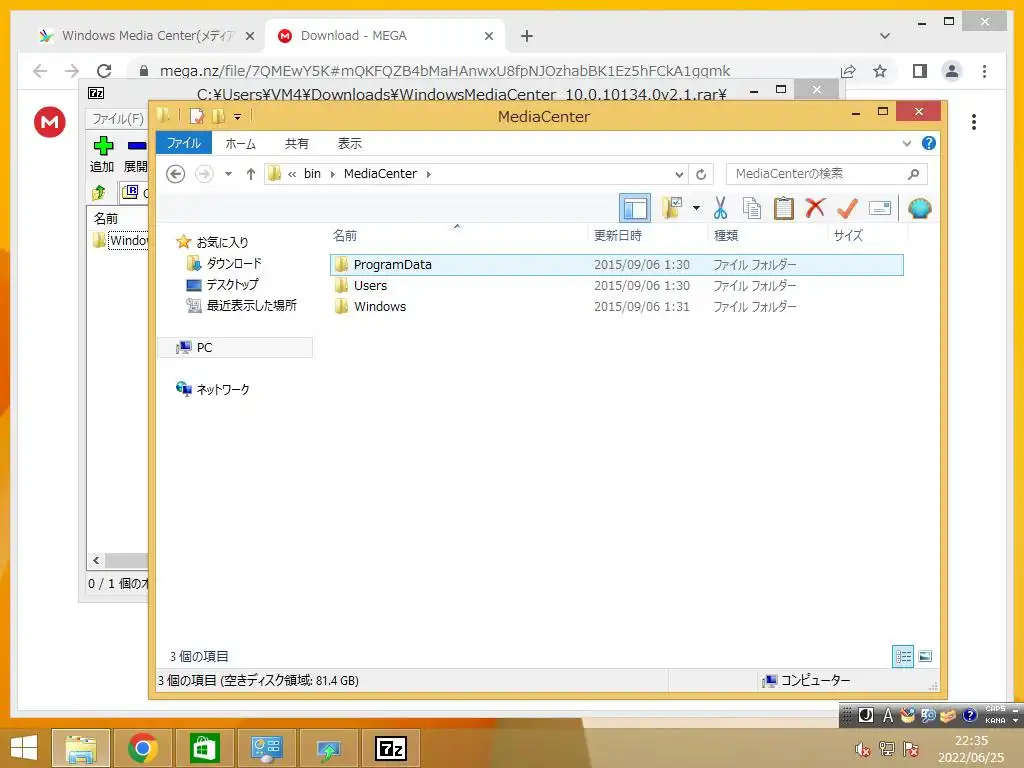
Task: Bookmark this page with star icon
Action: click(880, 71)
